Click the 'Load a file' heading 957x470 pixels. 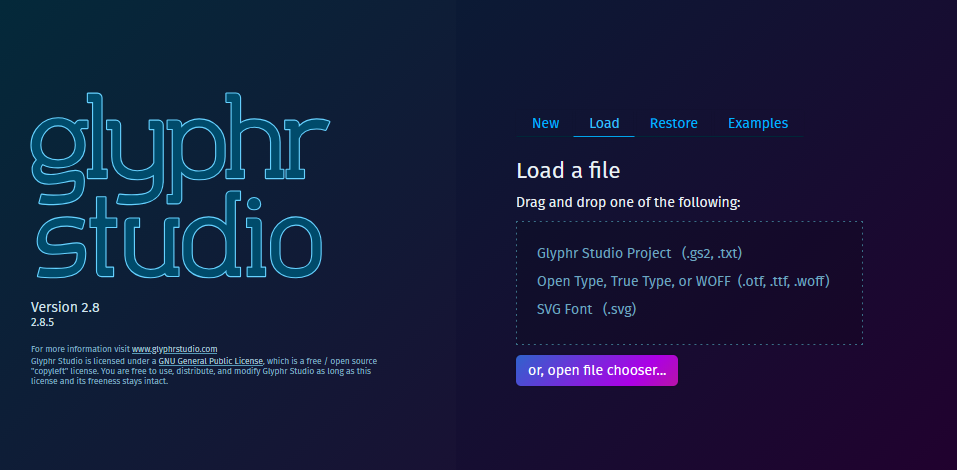tap(568, 170)
